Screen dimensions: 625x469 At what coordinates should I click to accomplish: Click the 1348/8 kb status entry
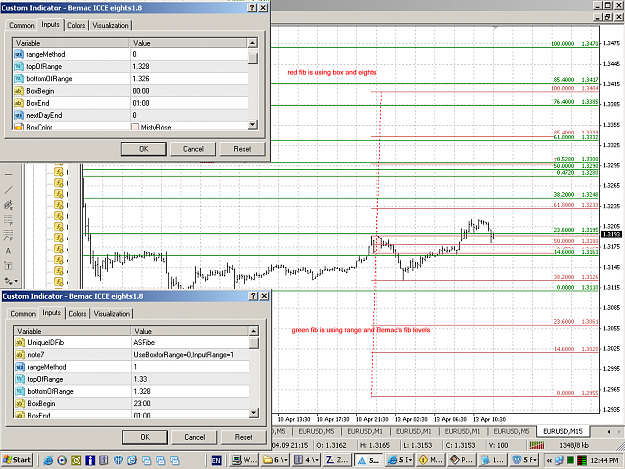click(574, 445)
